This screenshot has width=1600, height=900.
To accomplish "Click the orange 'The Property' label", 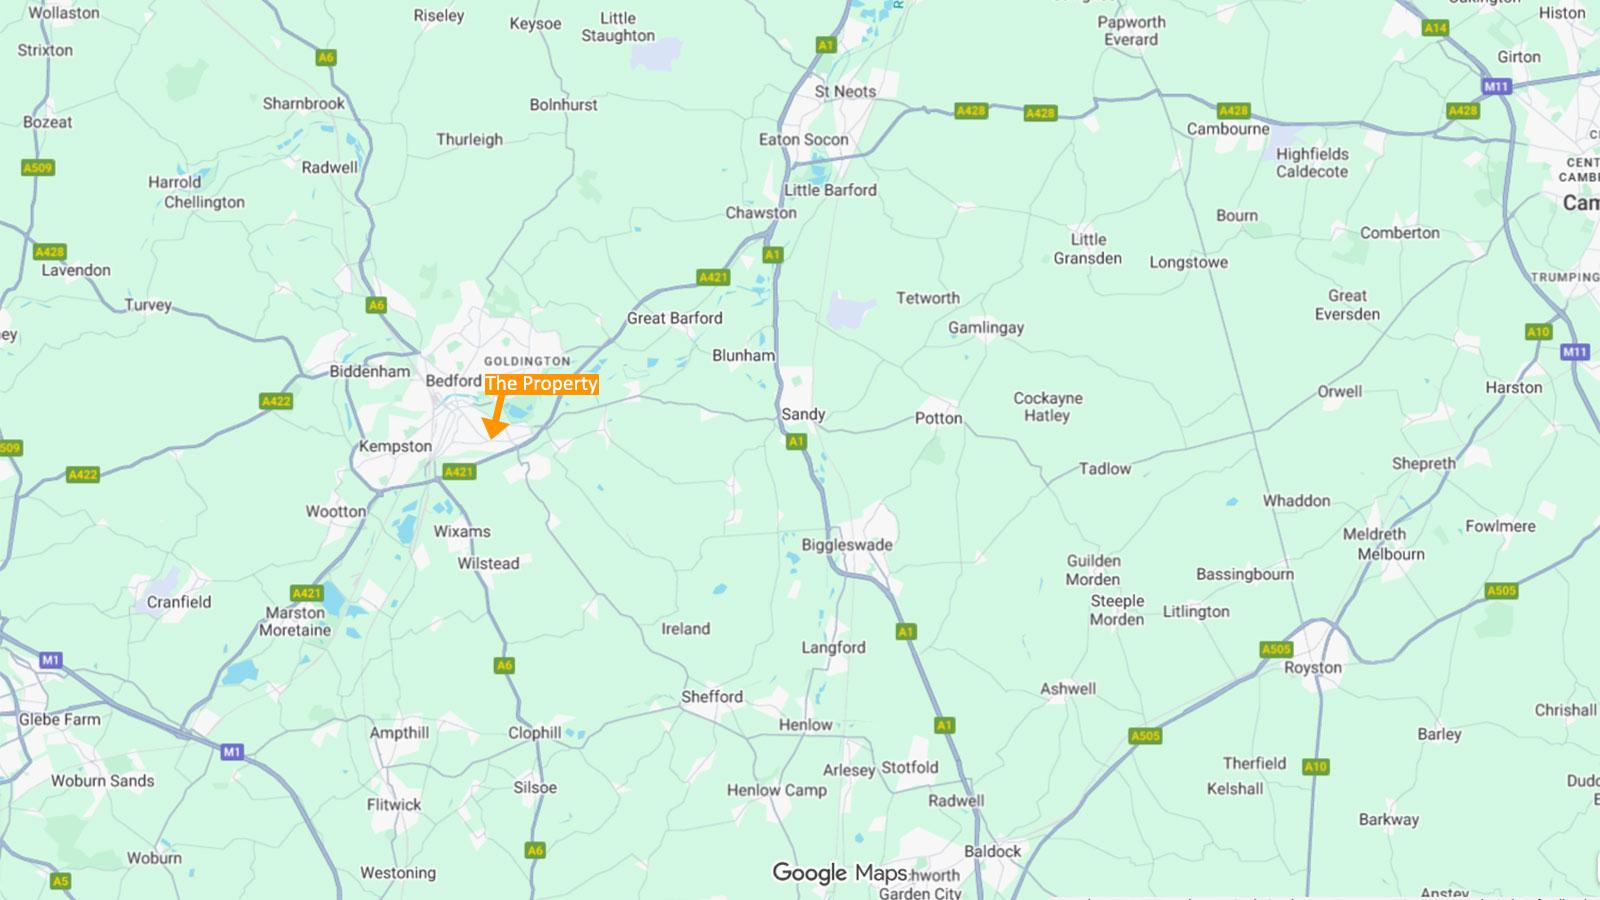I will 541,384.
